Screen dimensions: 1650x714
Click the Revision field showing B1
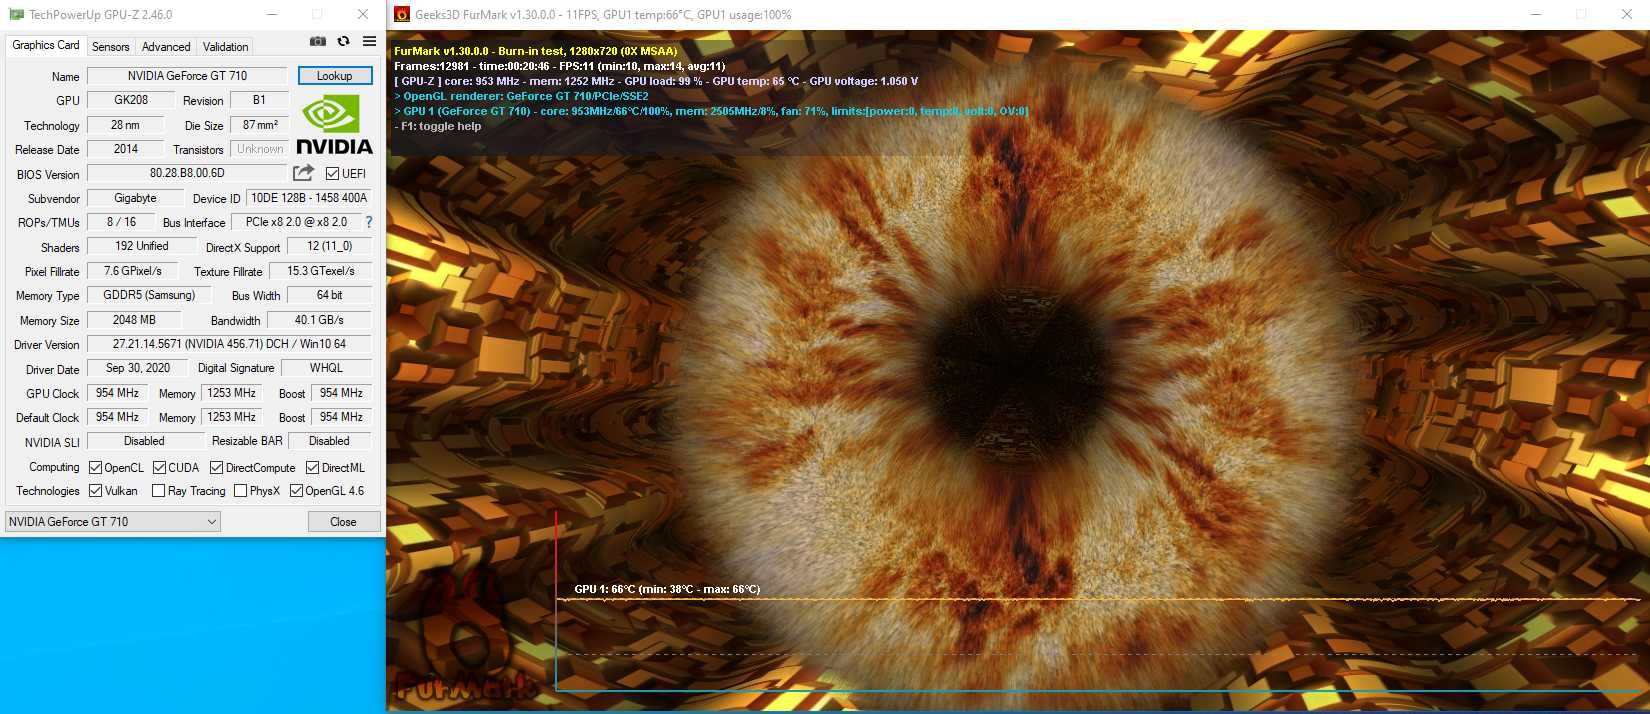[259, 100]
